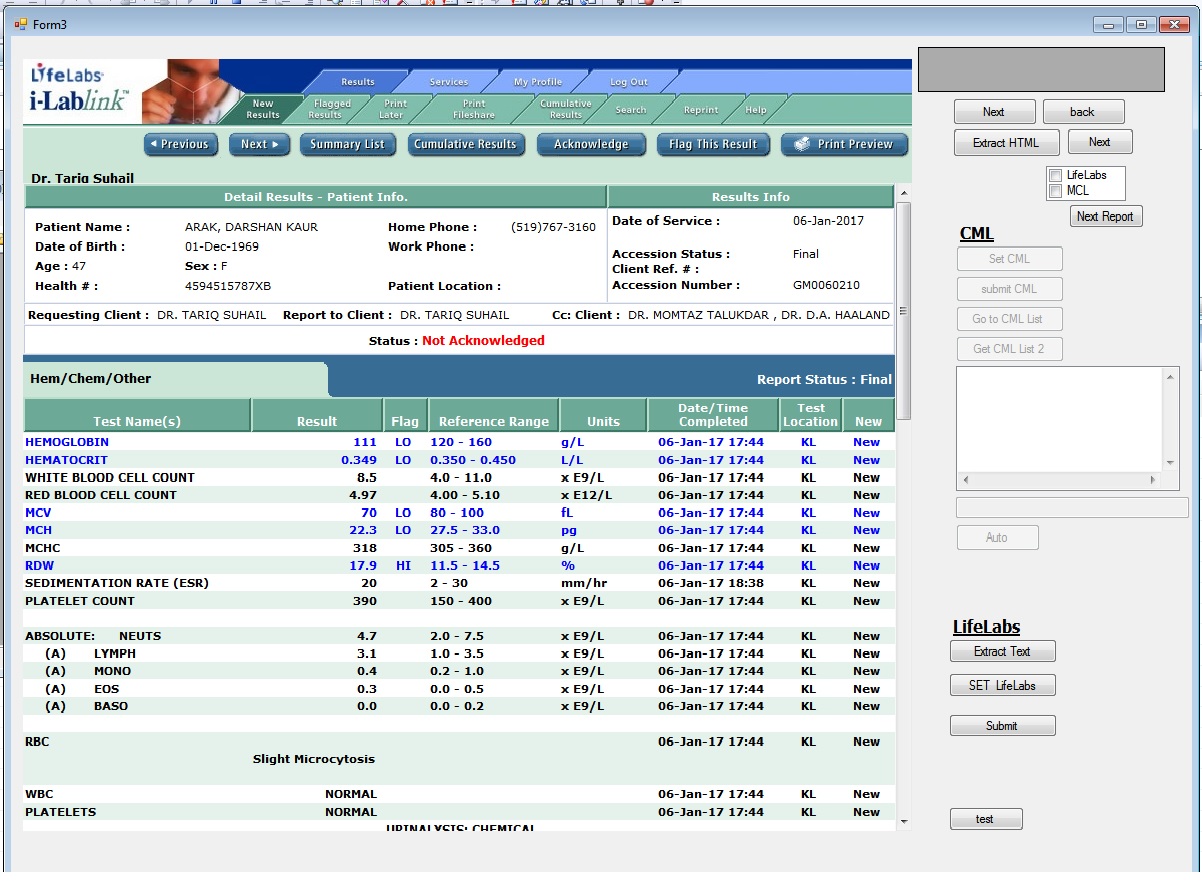Switch to the Services tab
Screen dimensions: 1202x882
pyautogui.click(x=449, y=82)
